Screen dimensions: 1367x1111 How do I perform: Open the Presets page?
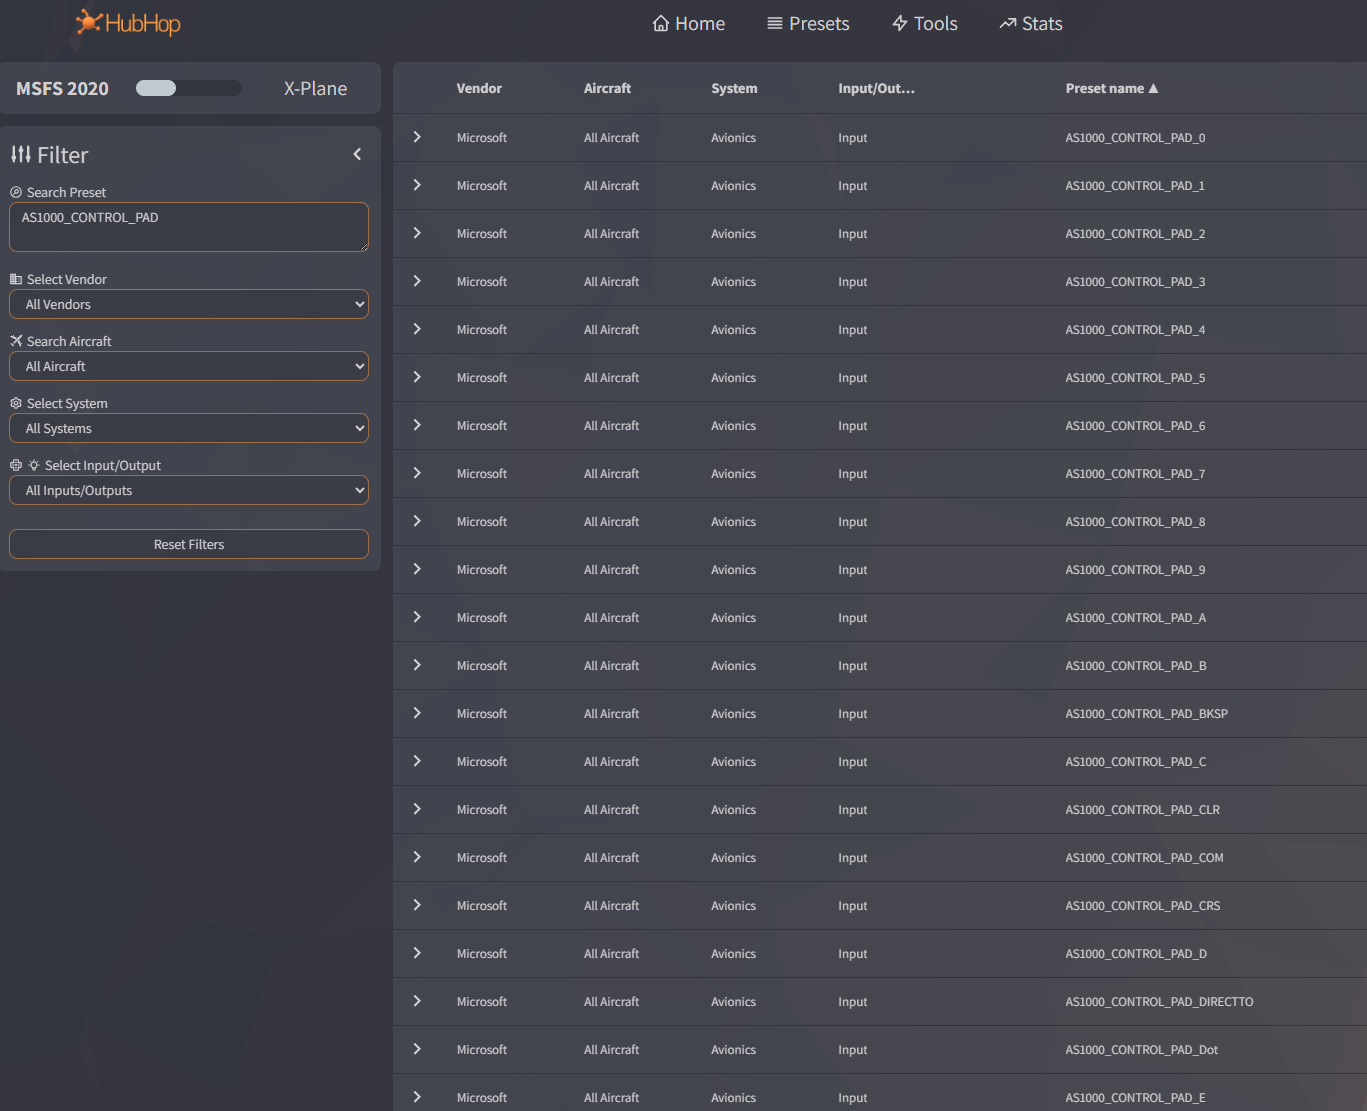pos(808,23)
